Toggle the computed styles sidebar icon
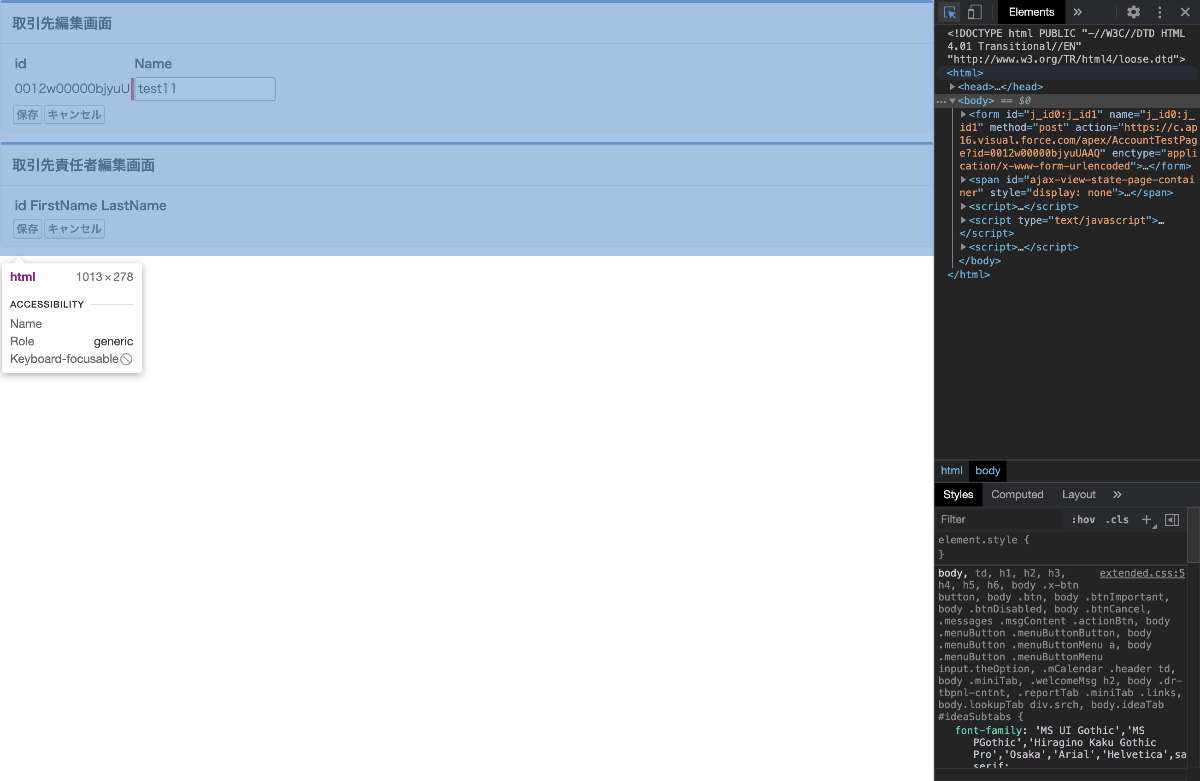The width and height of the screenshot is (1200, 781). tap(1172, 519)
